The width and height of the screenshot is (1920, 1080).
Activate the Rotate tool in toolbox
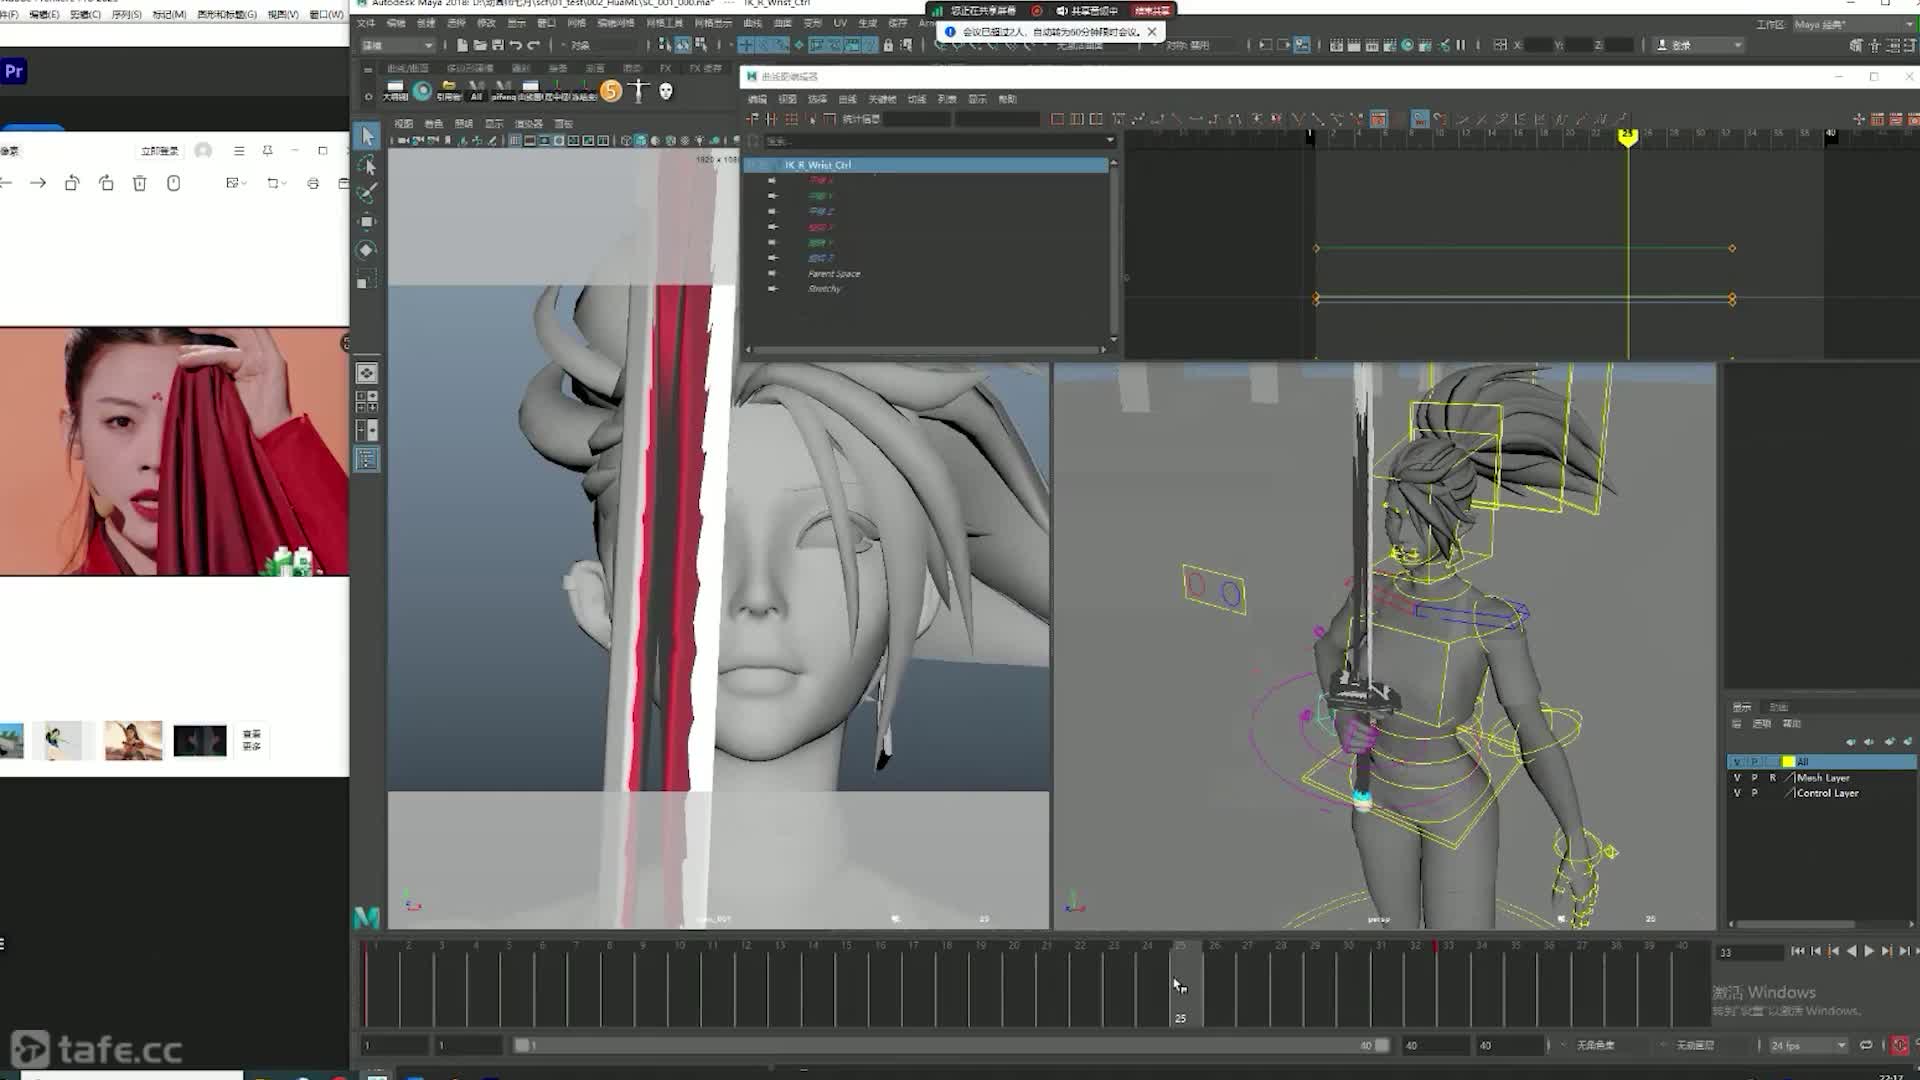[x=367, y=250]
